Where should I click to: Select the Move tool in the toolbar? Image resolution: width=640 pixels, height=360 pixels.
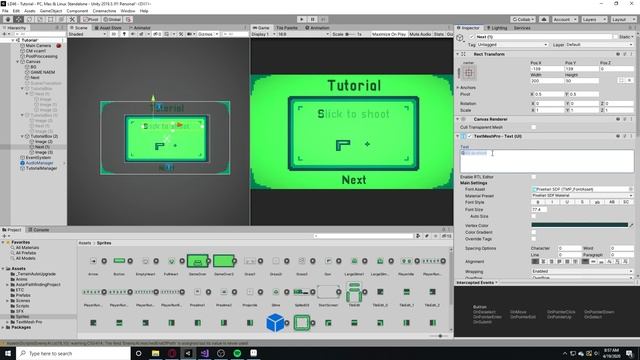point(19,19)
